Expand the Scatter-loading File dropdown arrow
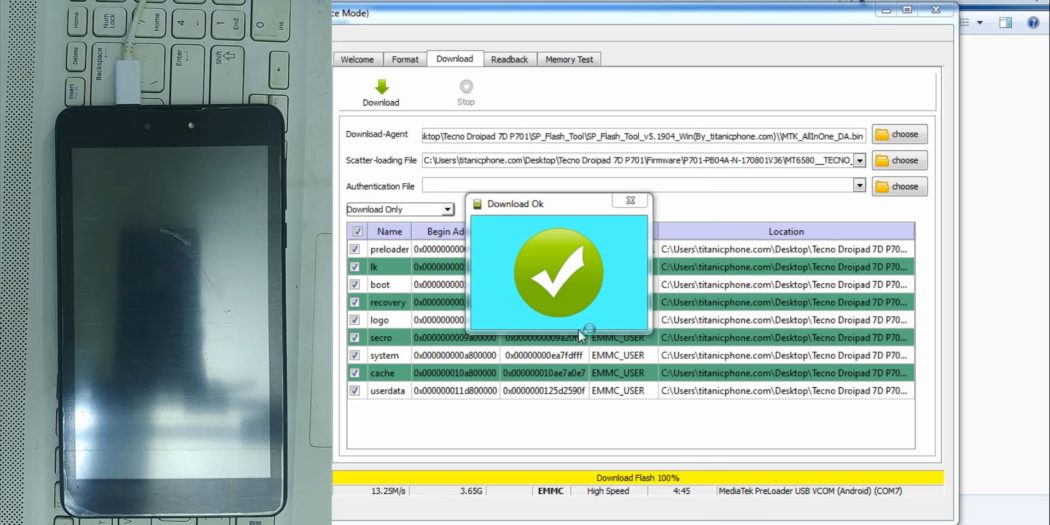The width and height of the screenshot is (1050, 525). [860, 161]
